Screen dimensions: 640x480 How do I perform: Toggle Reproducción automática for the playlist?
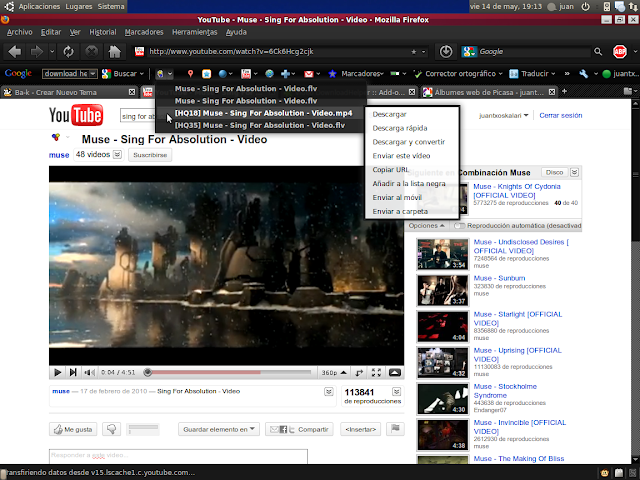coord(458,226)
